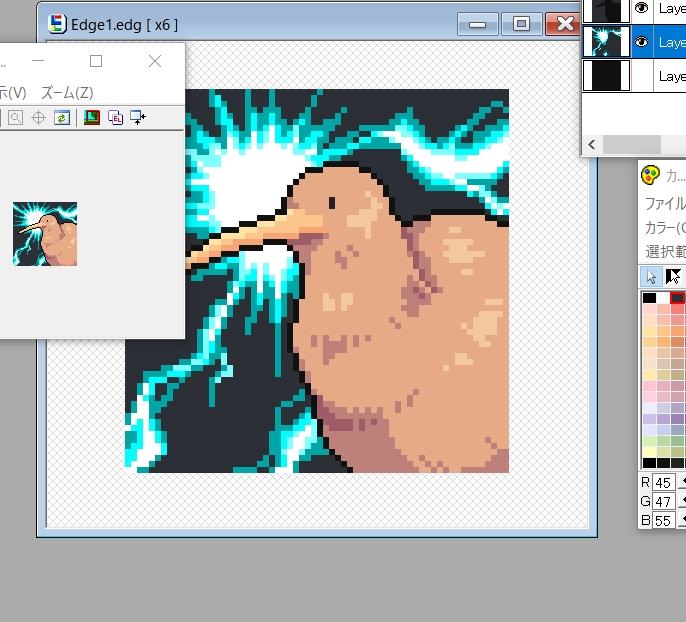Select the topmost layer's dark thumbnail
This screenshot has height=622, width=686.
[x=606, y=10]
